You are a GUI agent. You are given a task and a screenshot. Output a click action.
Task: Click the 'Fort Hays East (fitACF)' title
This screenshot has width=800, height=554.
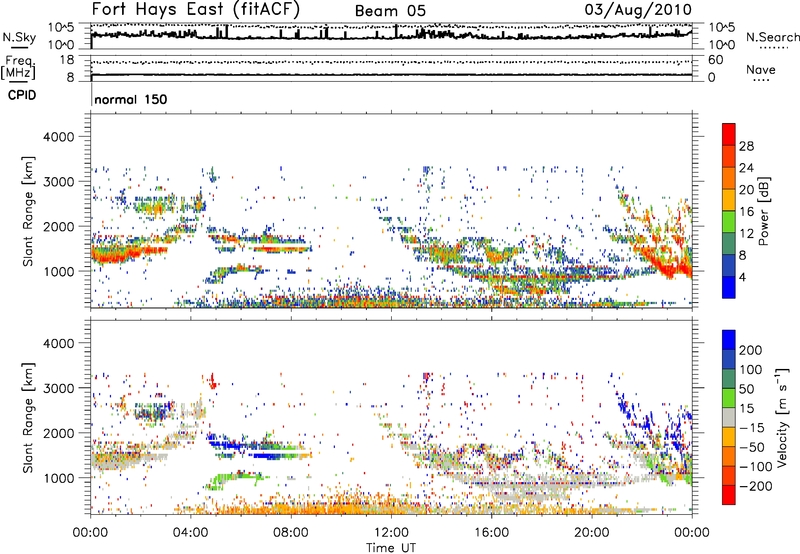point(196,9)
